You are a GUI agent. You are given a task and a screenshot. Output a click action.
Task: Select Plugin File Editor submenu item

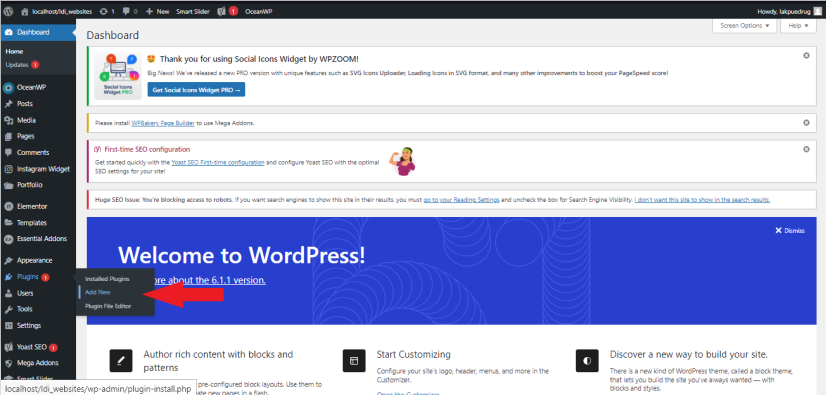click(x=108, y=305)
